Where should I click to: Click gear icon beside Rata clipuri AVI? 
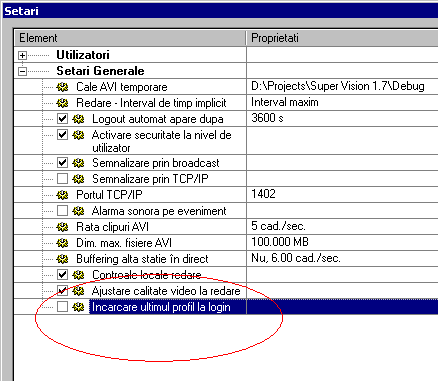pos(62,227)
